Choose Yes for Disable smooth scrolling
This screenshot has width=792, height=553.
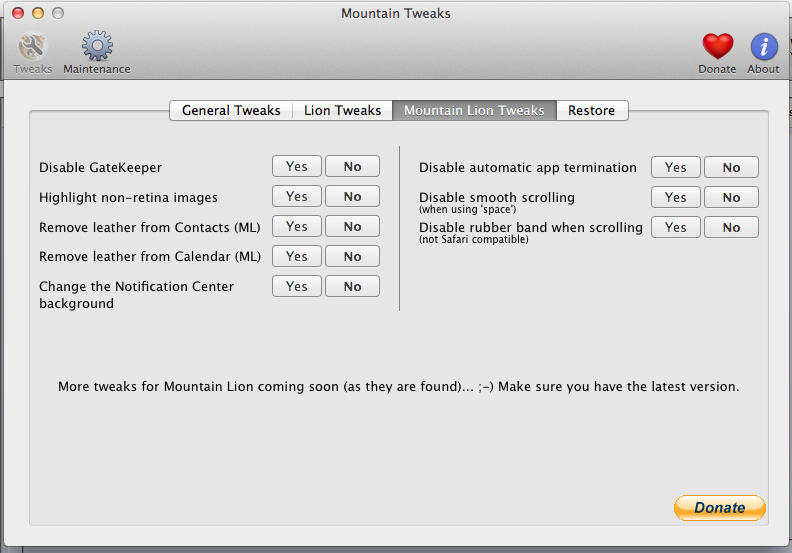675,197
